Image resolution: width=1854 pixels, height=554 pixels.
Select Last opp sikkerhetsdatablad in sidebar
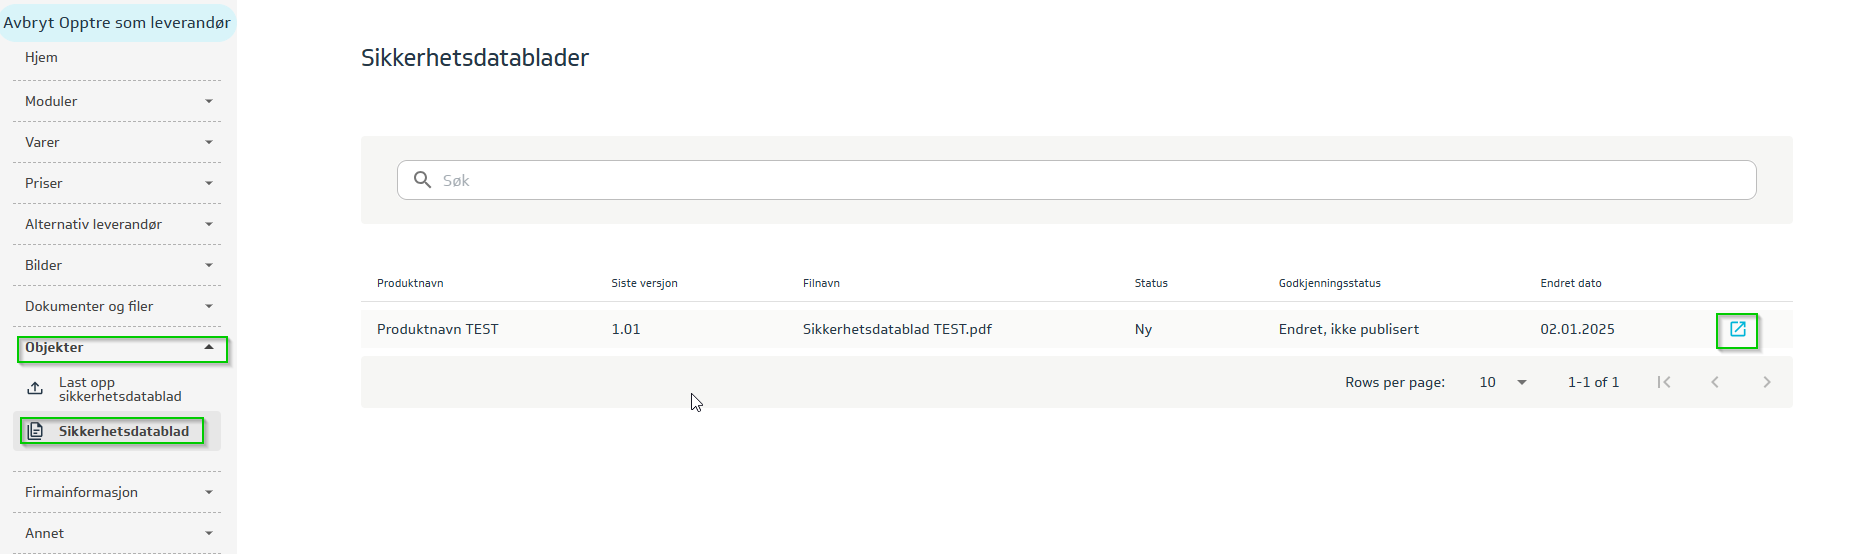tap(120, 389)
